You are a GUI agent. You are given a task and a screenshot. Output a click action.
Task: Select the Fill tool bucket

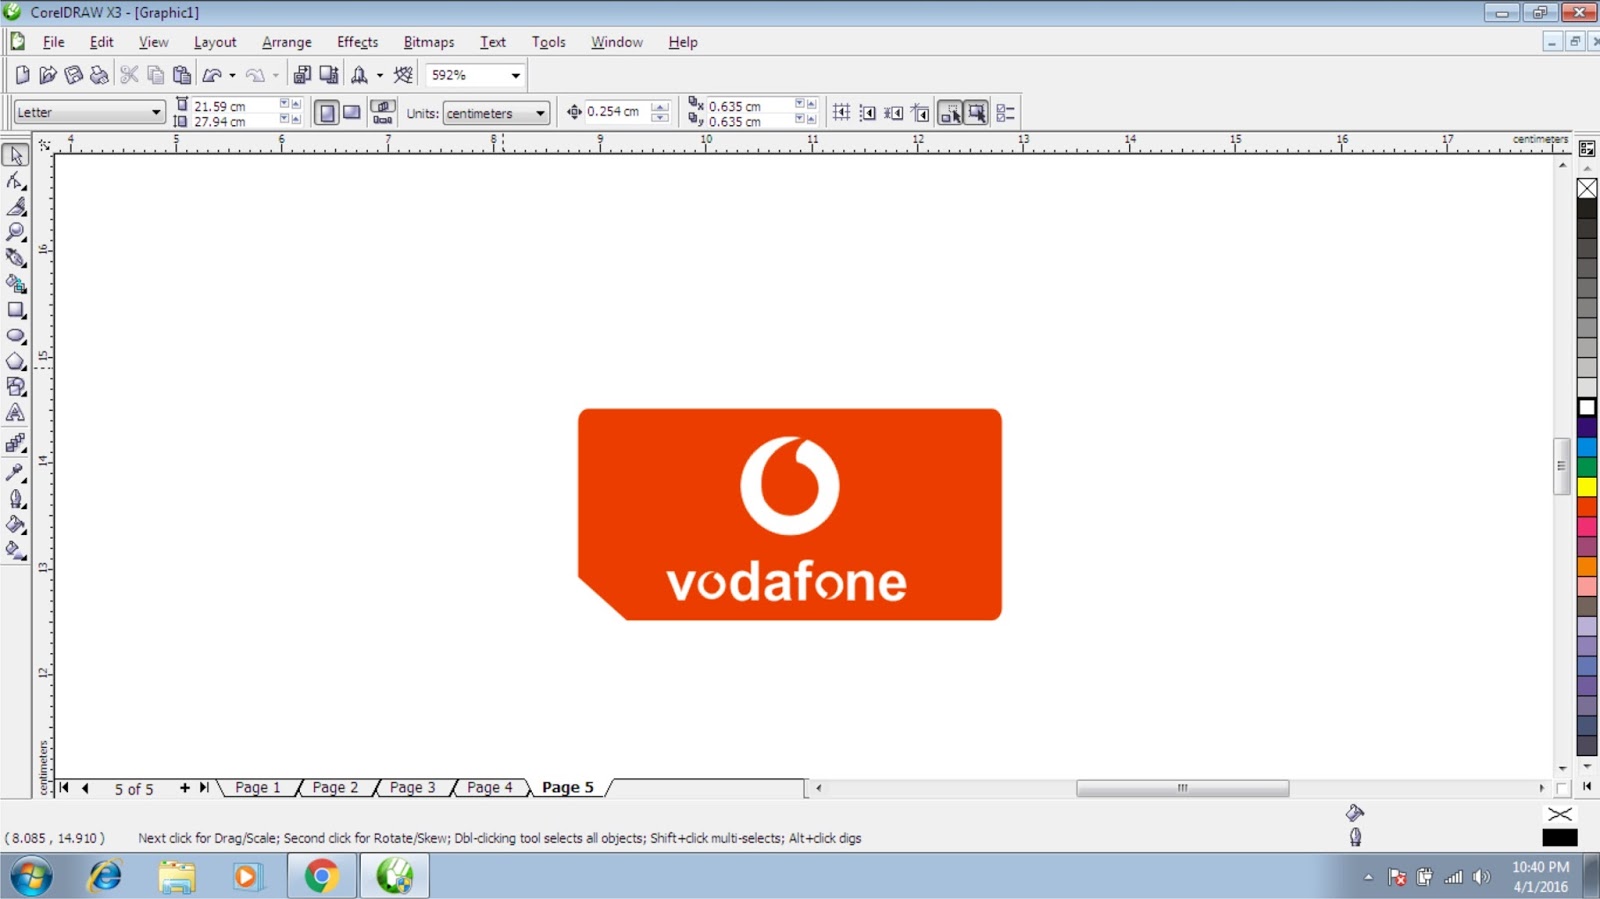[16, 524]
